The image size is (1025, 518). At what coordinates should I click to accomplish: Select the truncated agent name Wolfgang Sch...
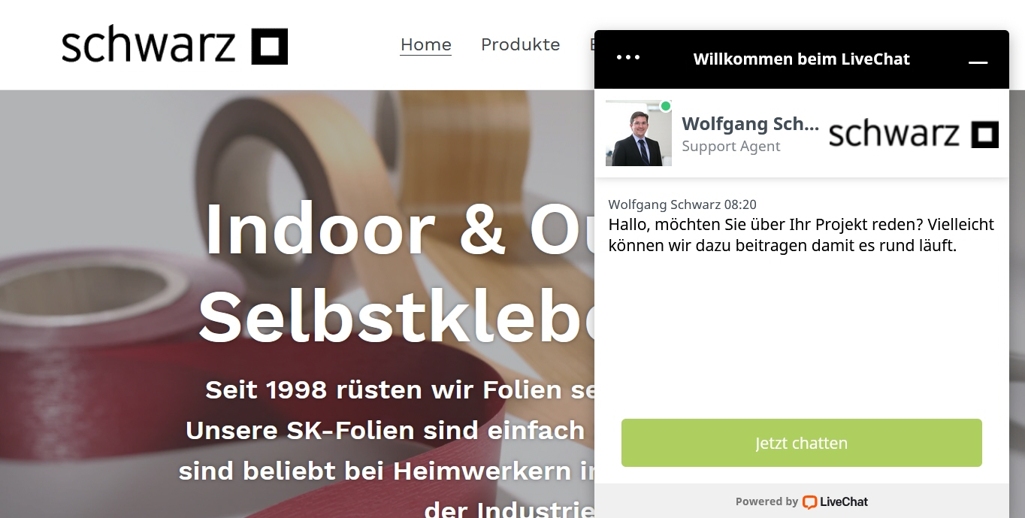pos(750,124)
